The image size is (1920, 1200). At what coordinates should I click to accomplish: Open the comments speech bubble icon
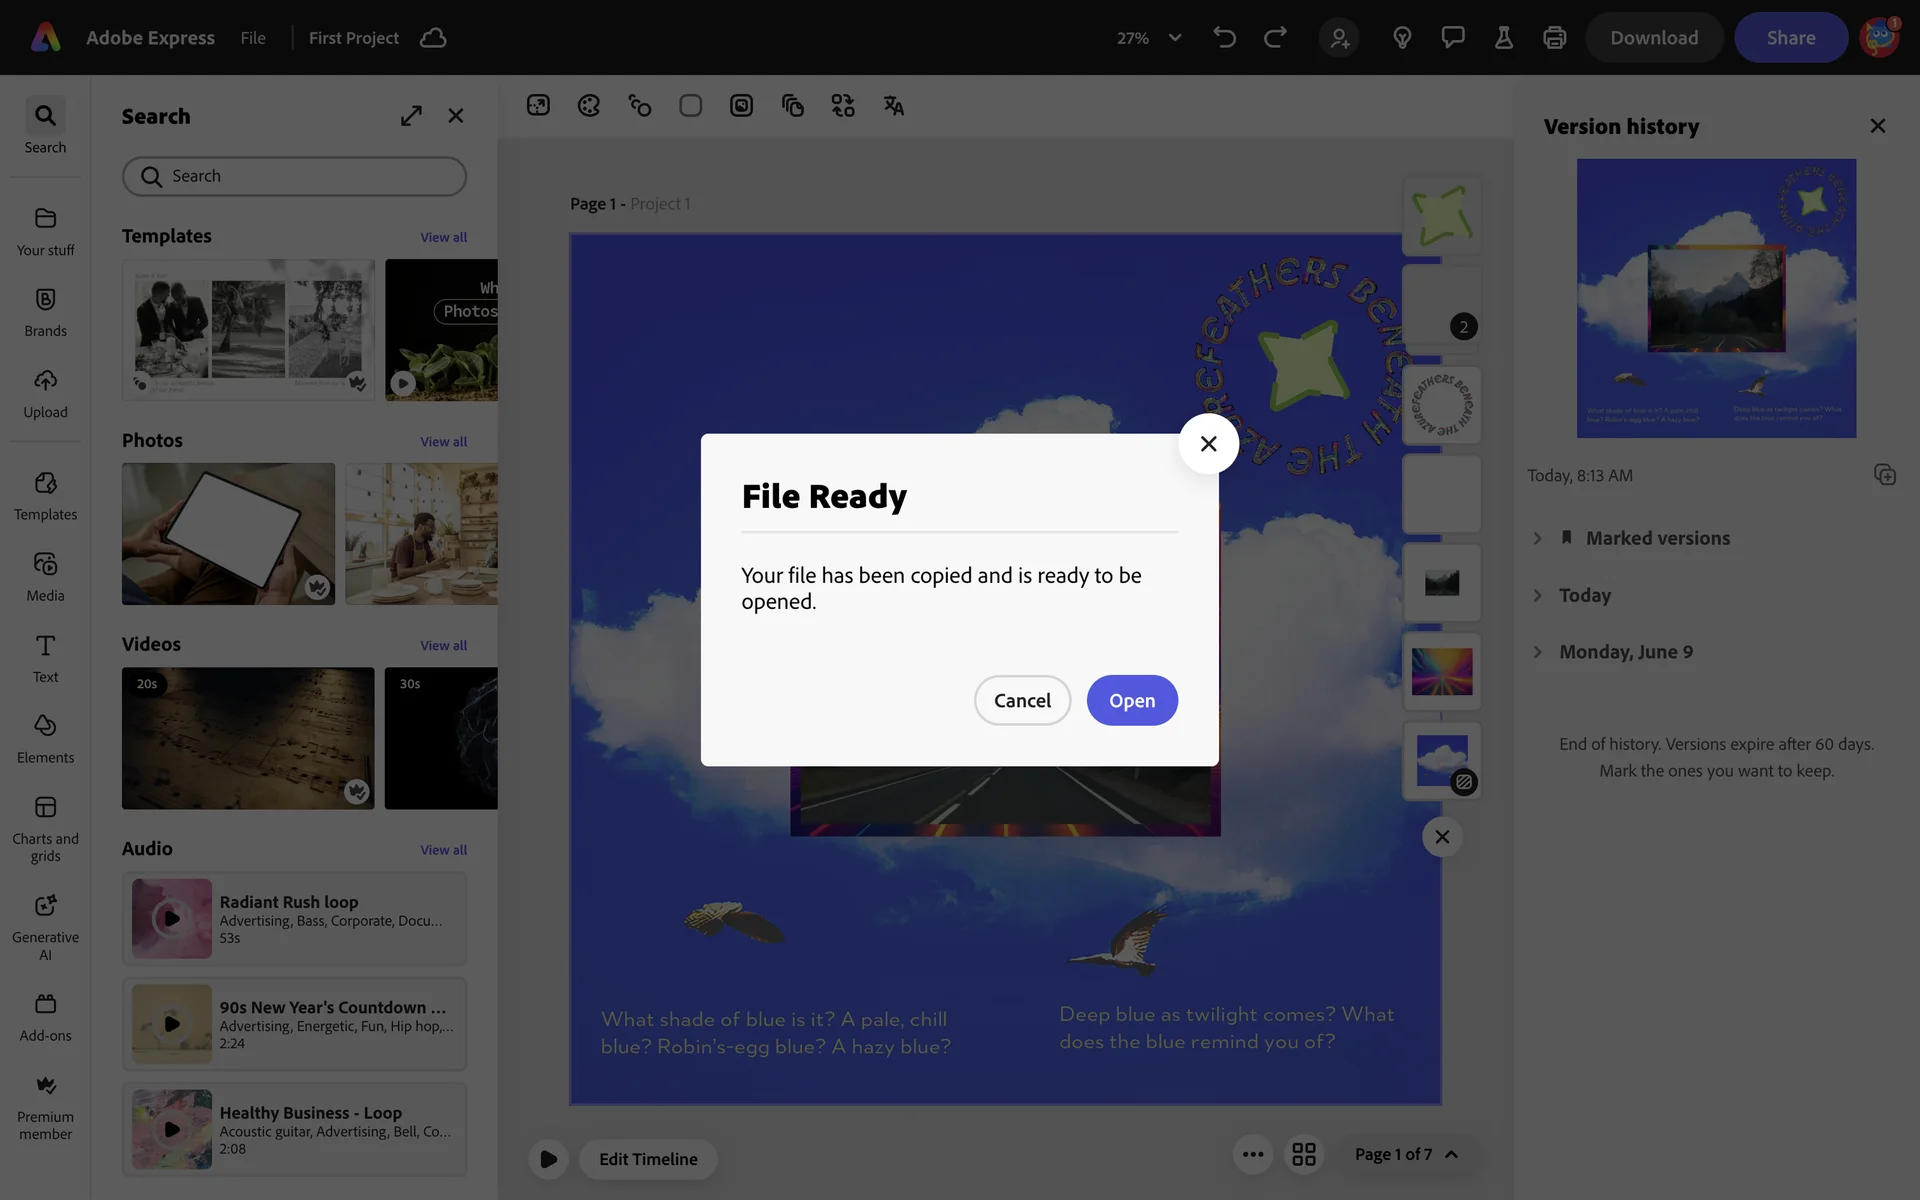point(1452,38)
